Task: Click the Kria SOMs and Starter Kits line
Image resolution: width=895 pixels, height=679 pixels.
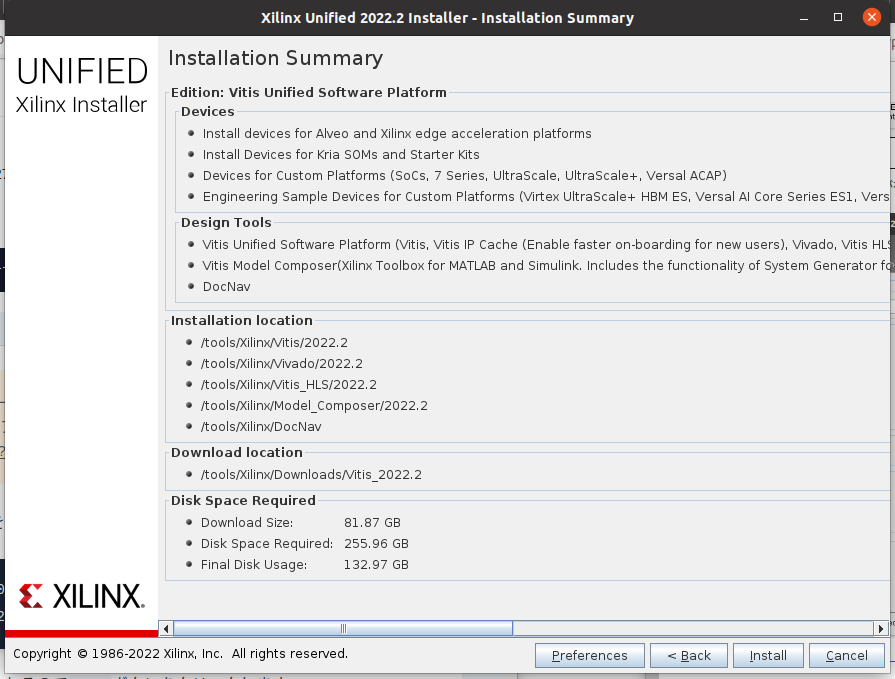Action: [x=341, y=155]
